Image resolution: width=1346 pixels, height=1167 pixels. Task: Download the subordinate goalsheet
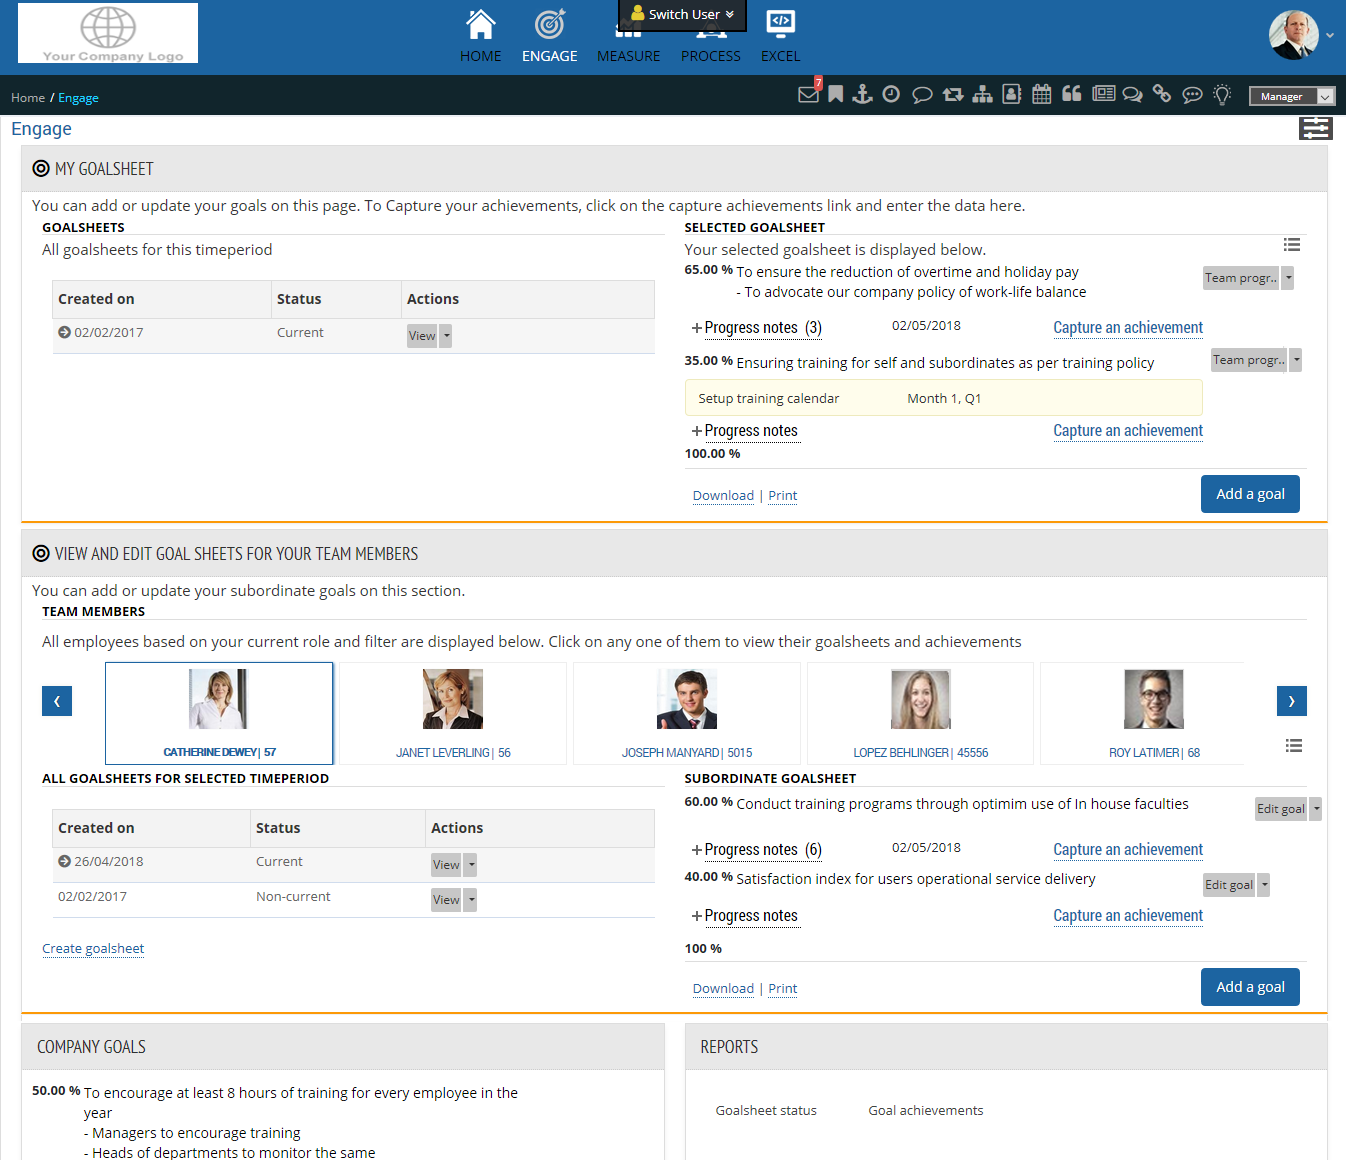point(723,989)
